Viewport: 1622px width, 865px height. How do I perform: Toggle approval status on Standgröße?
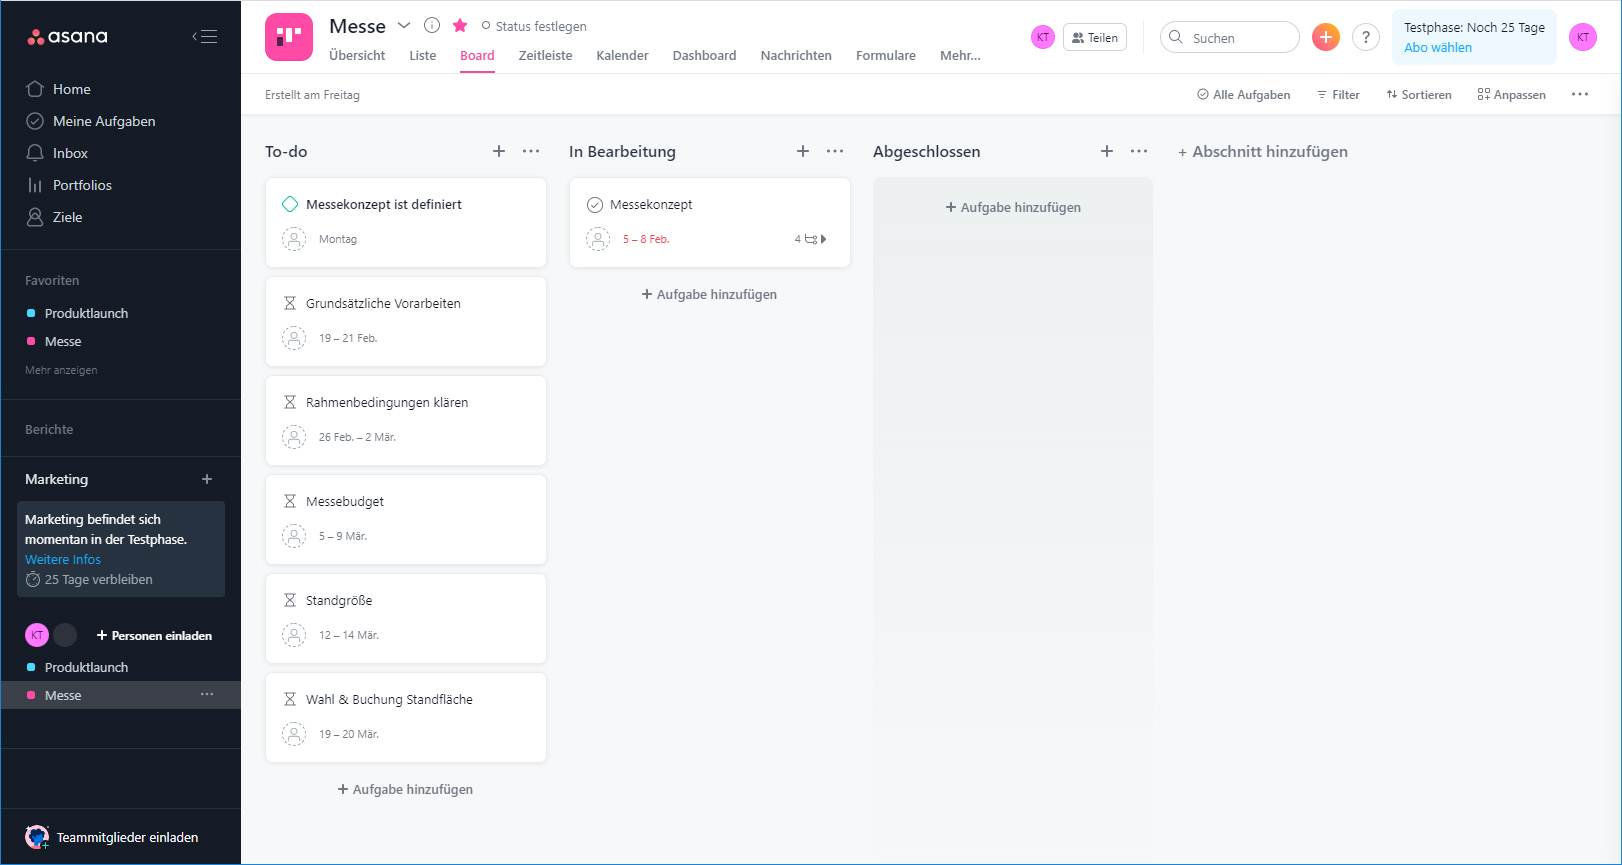tap(290, 600)
